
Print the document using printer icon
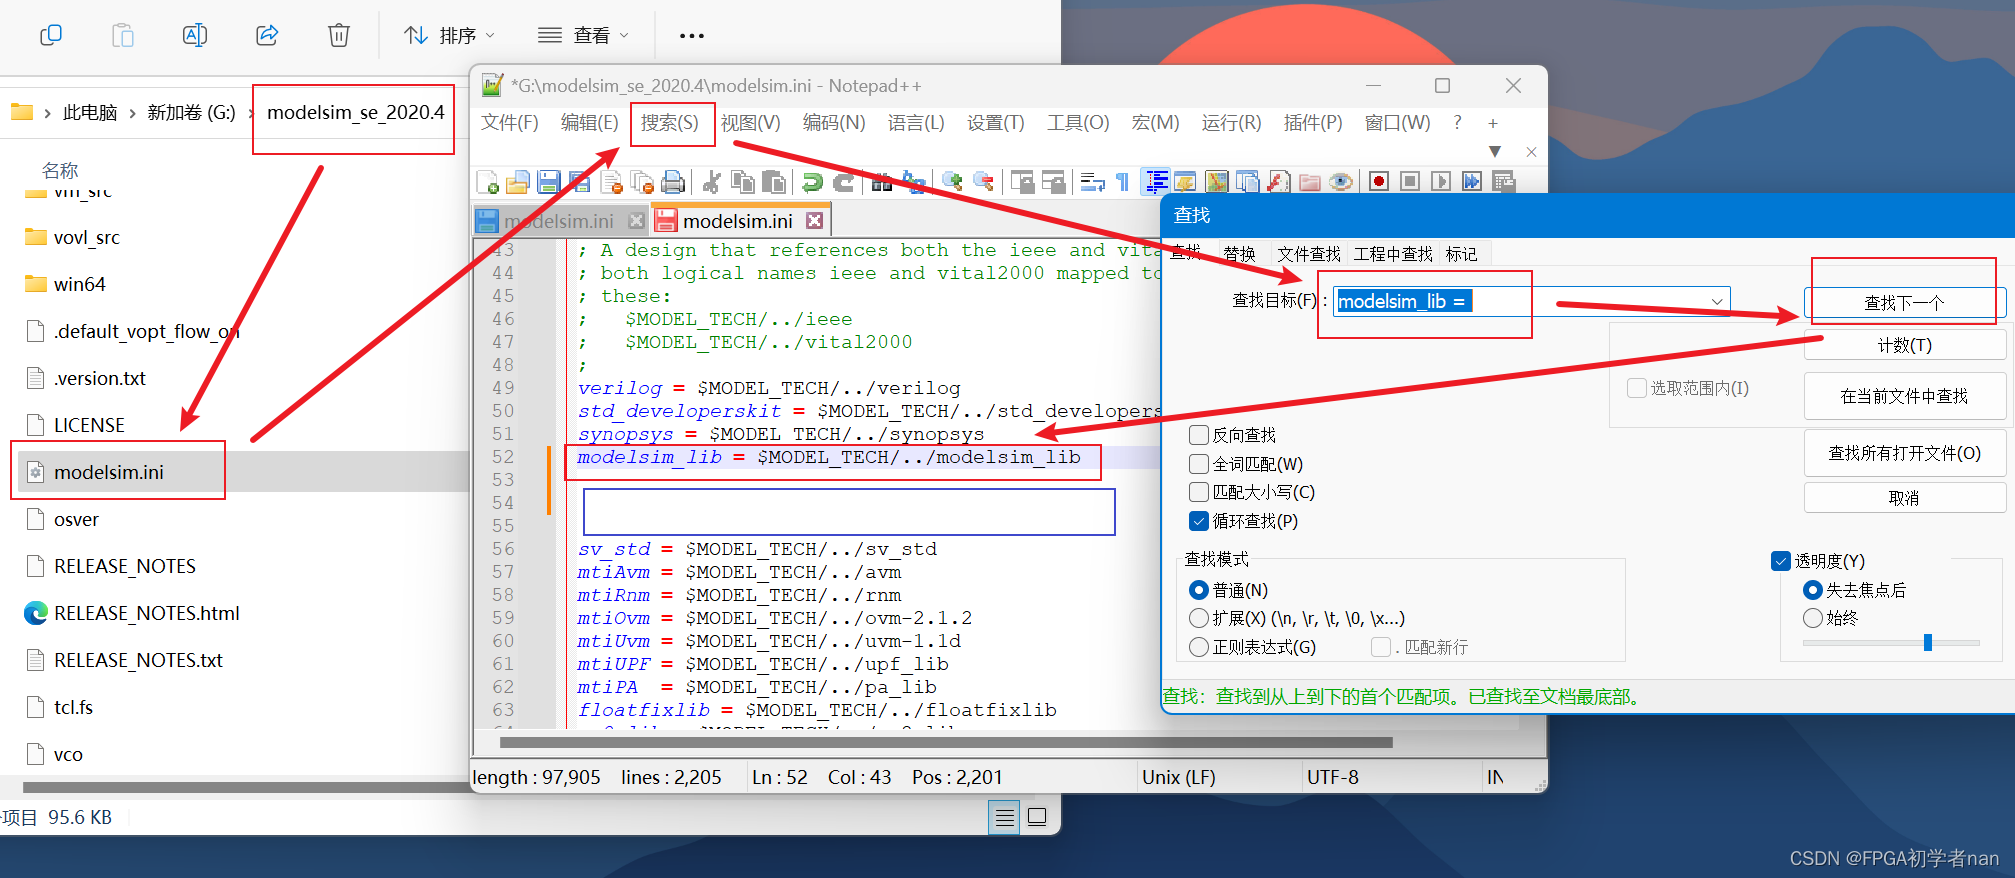(x=673, y=182)
